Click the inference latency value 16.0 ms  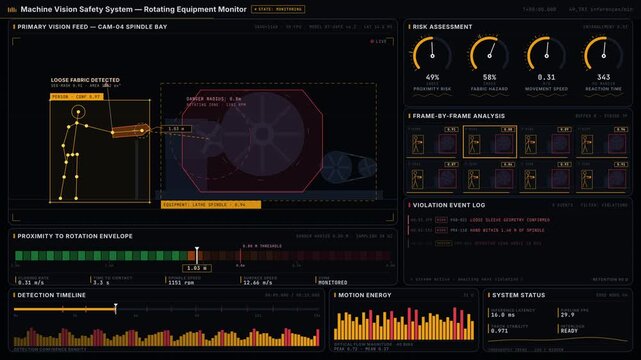coord(502,315)
